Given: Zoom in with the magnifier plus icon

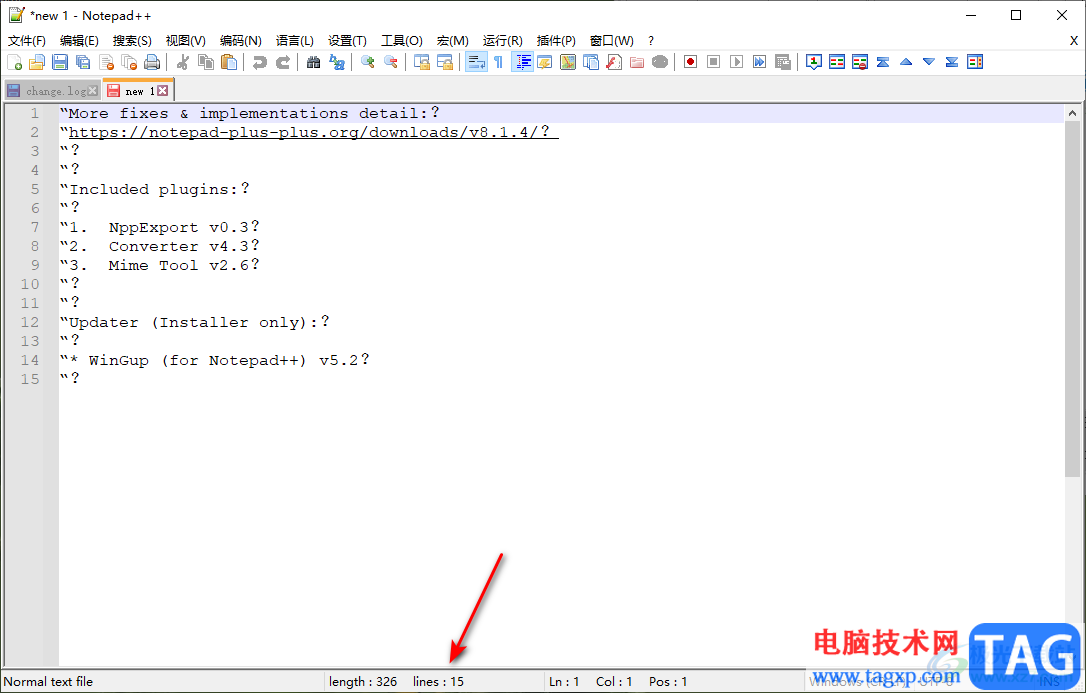Looking at the screenshot, I should (x=368, y=62).
